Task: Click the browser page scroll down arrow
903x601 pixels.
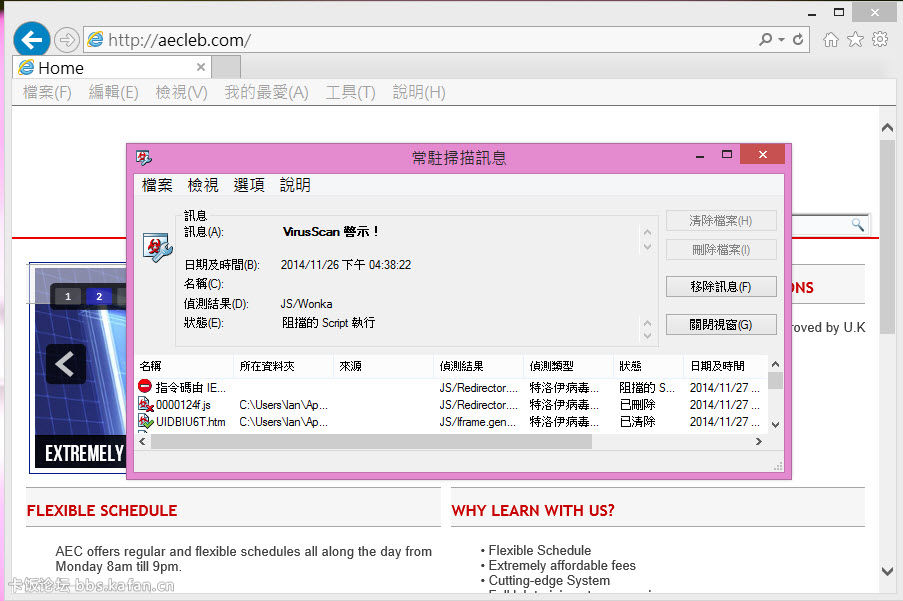Action: point(887,571)
